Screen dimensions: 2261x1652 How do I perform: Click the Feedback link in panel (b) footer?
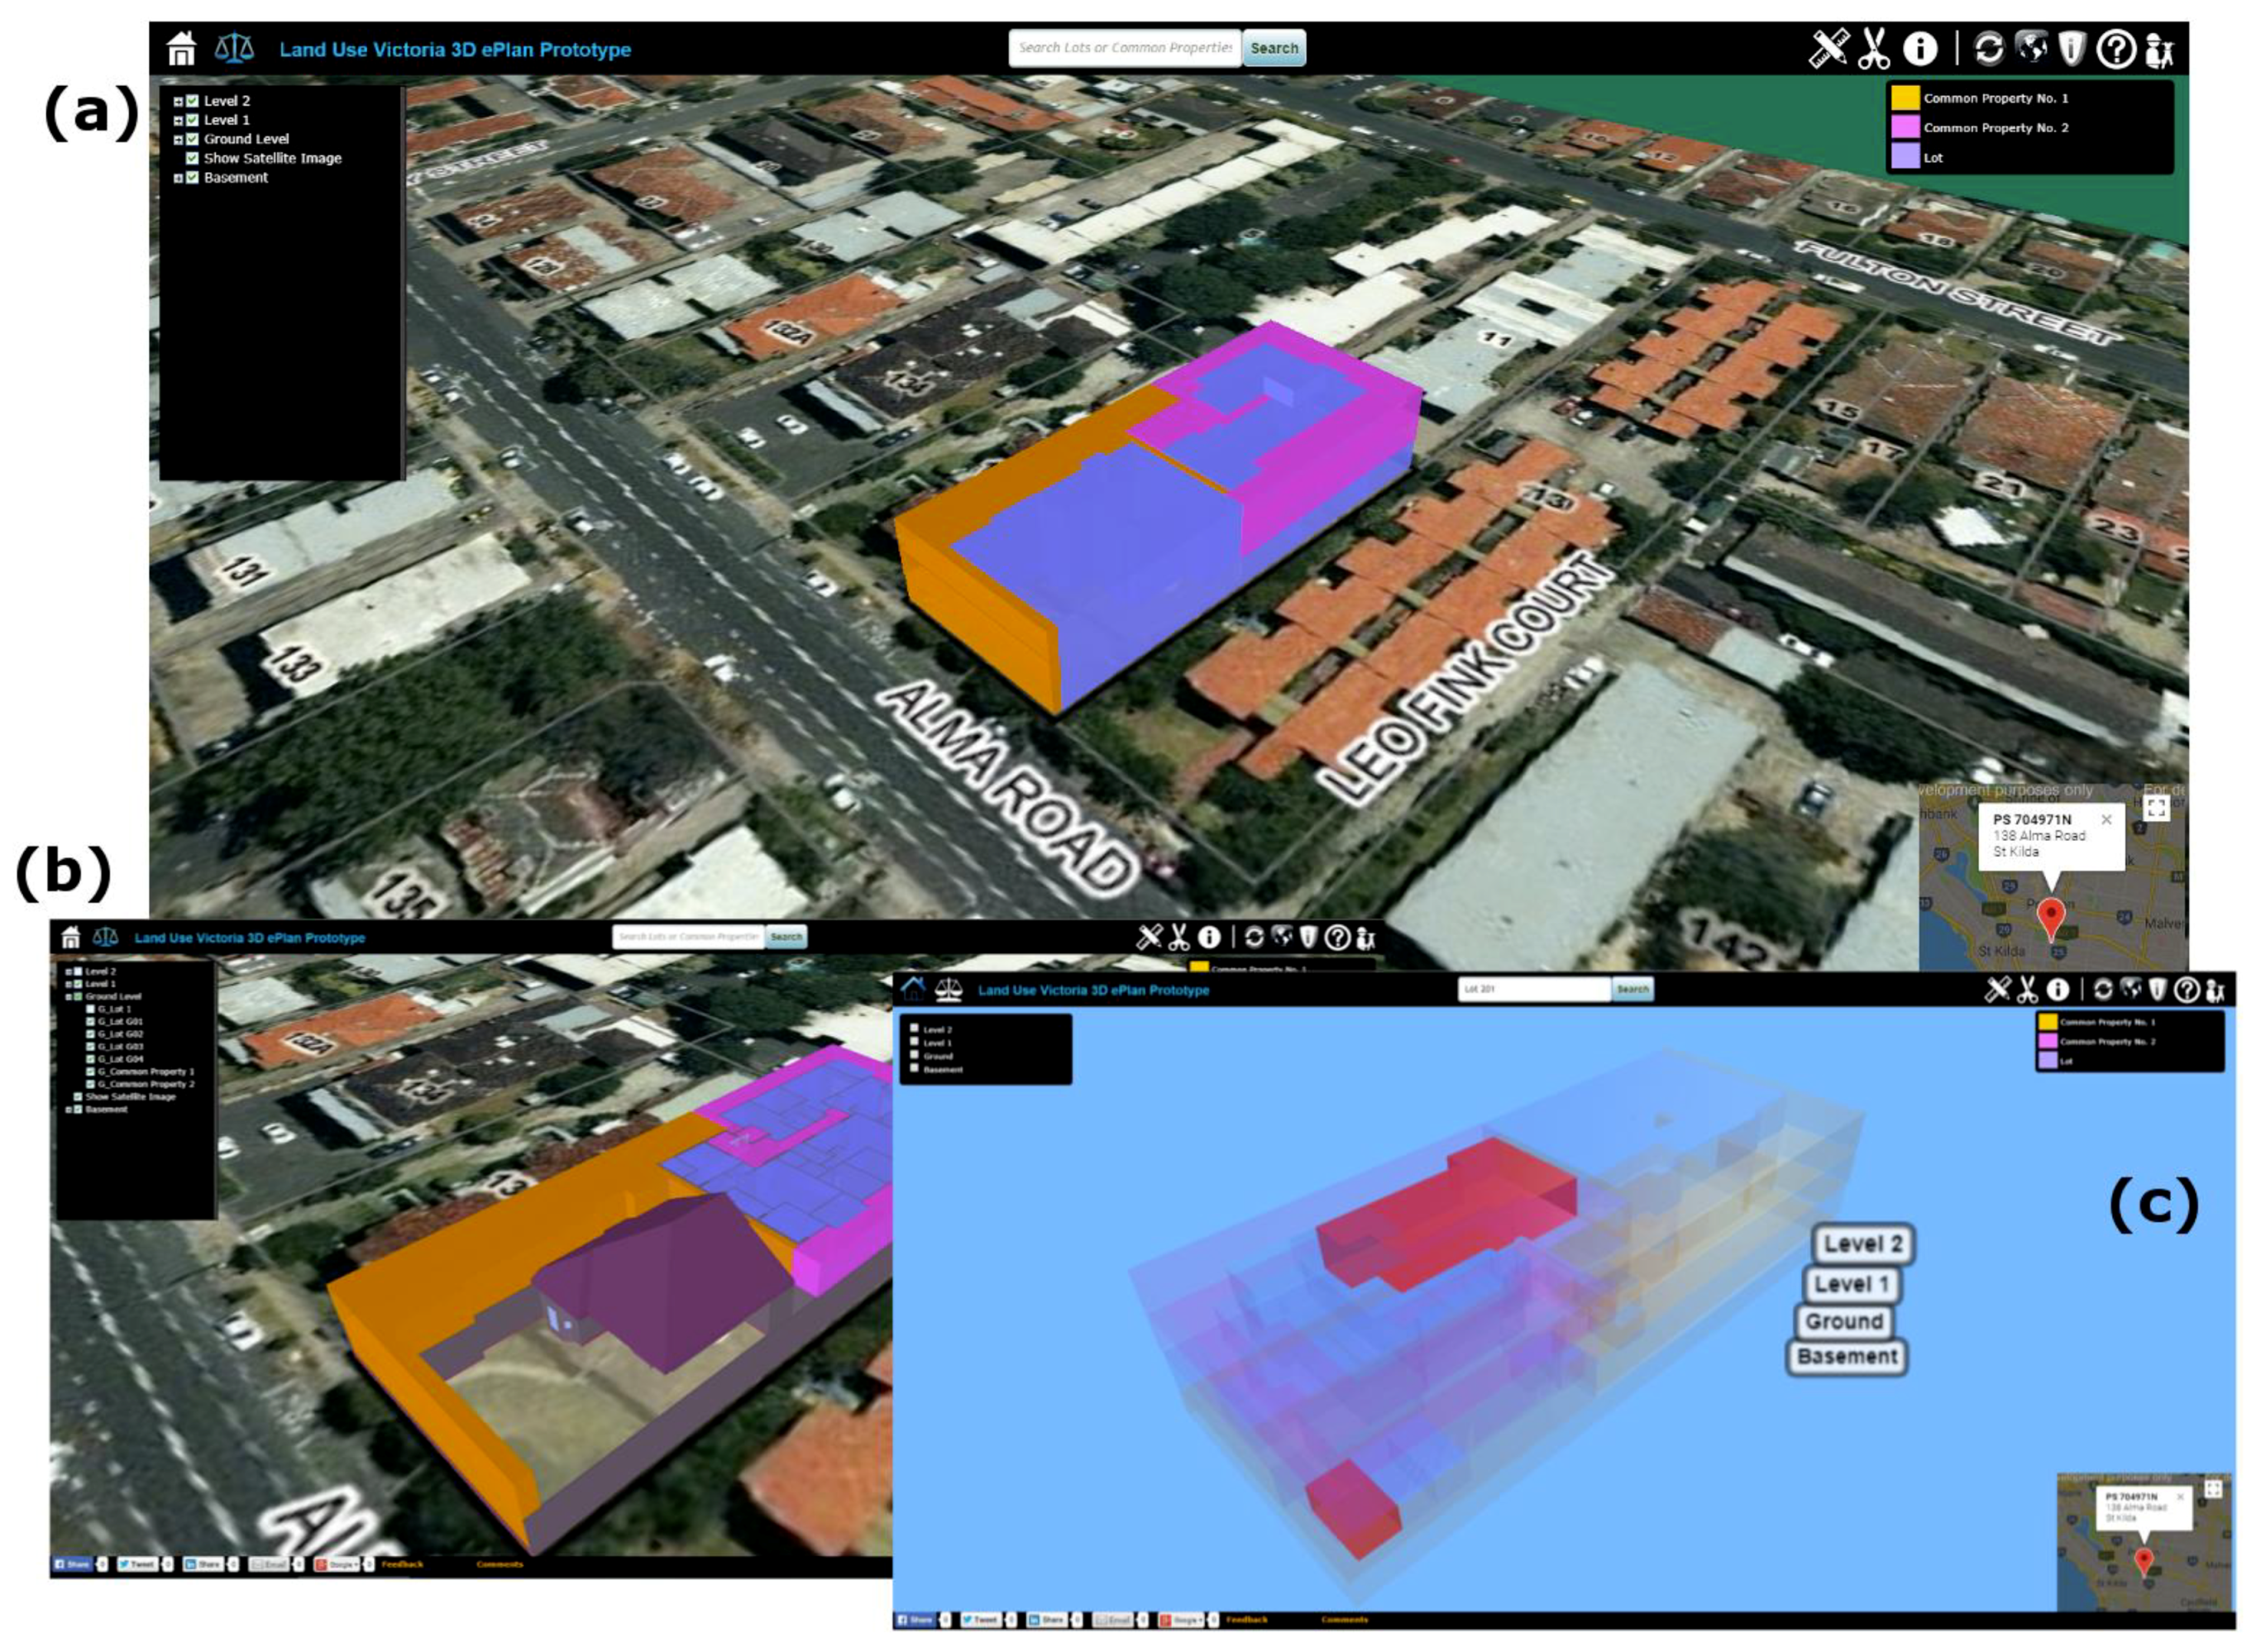tap(403, 1564)
